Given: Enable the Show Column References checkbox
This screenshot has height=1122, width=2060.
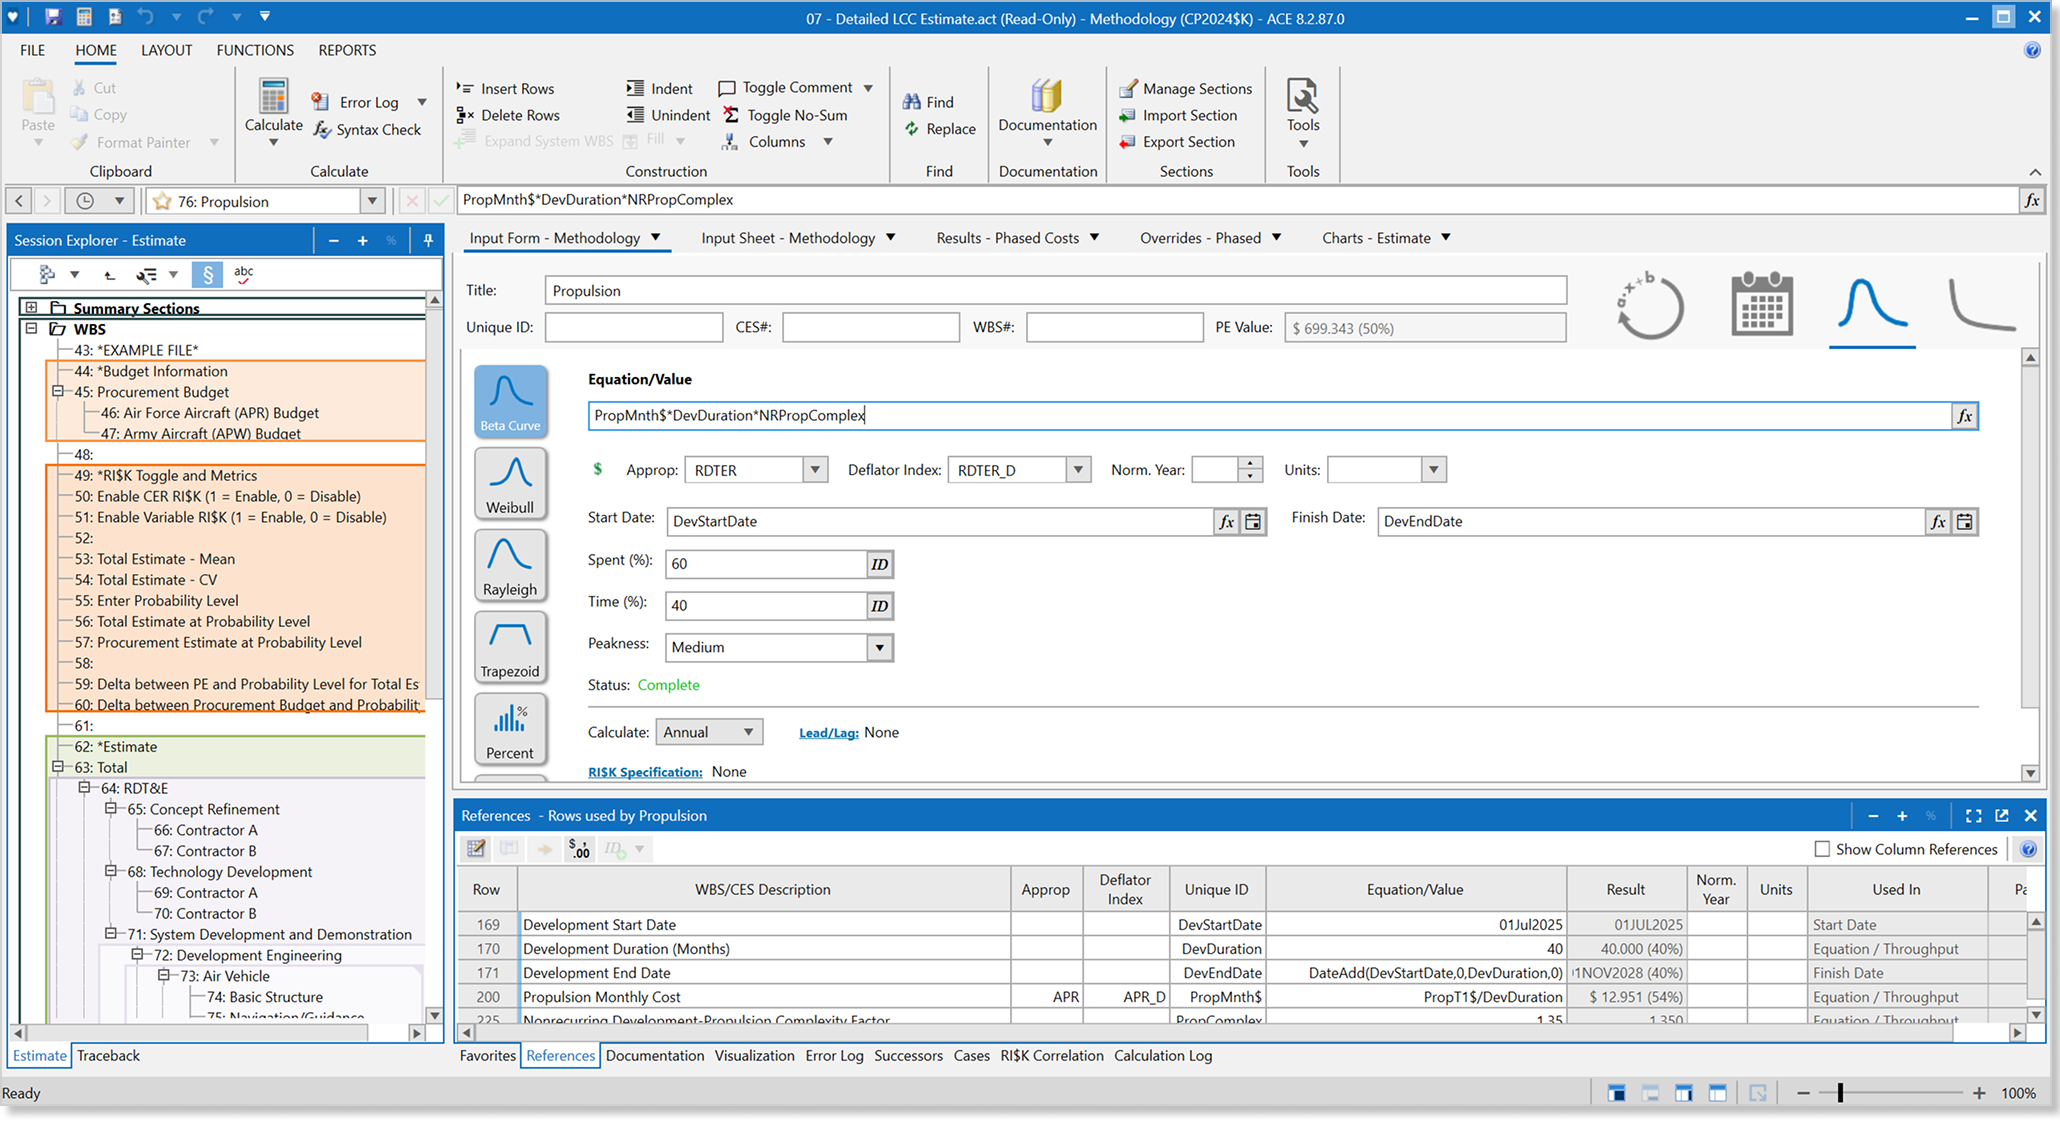Looking at the screenshot, I should [x=1823, y=848].
